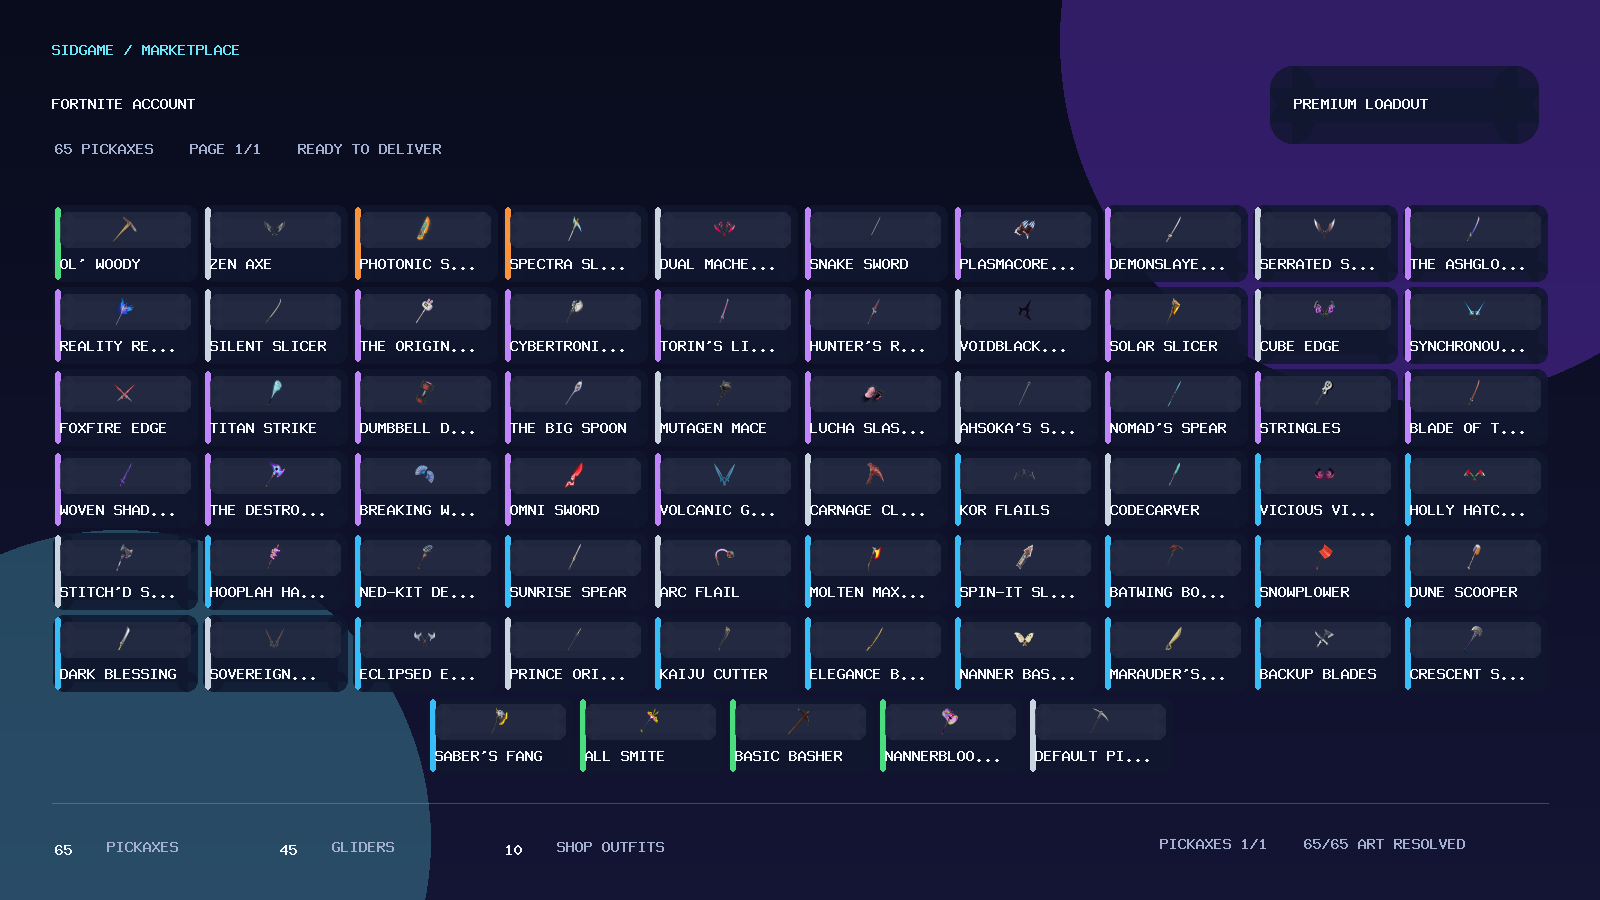Click the Silent Slicer label
The image size is (1600, 900).
(x=268, y=346)
